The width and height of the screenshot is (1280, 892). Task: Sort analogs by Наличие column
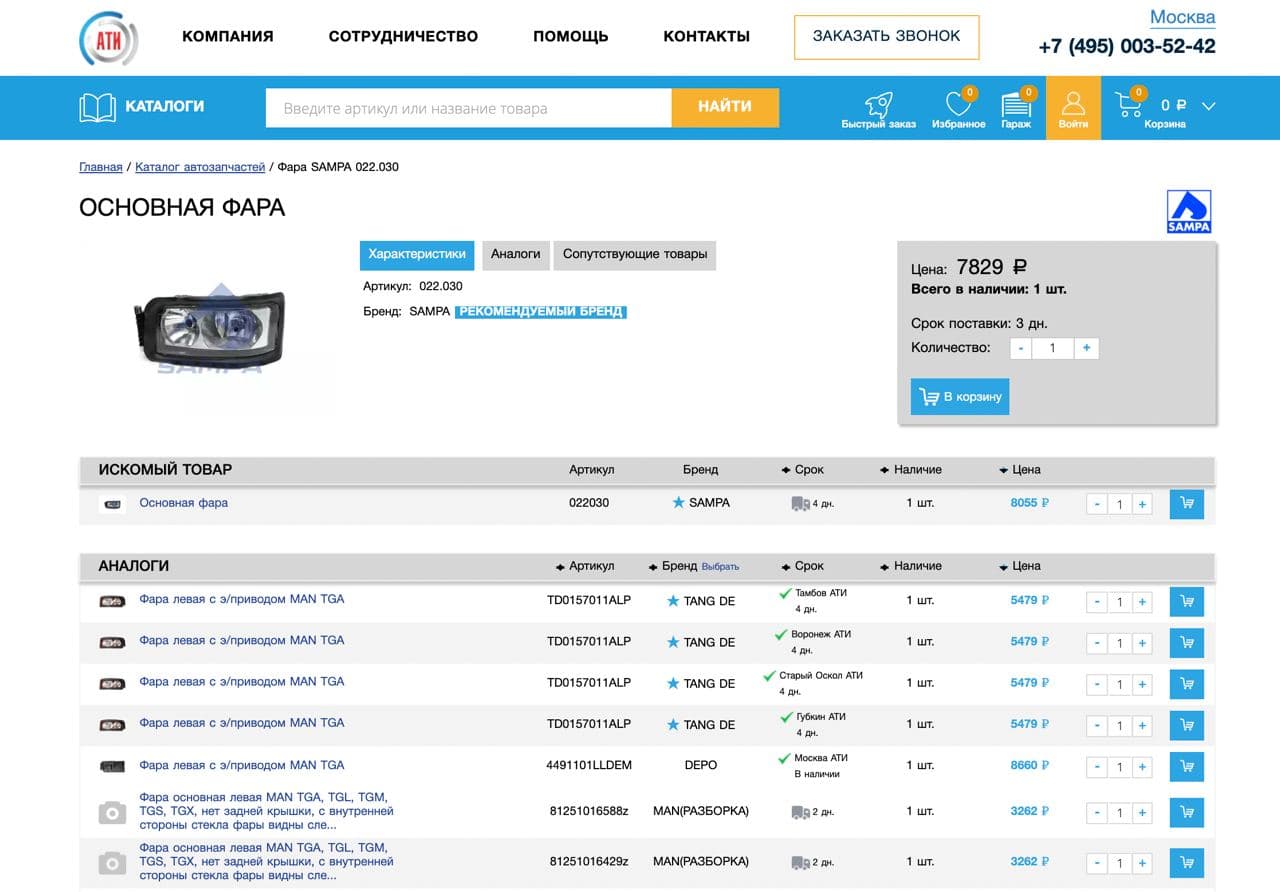pyautogui.click(x=910, y=566)
